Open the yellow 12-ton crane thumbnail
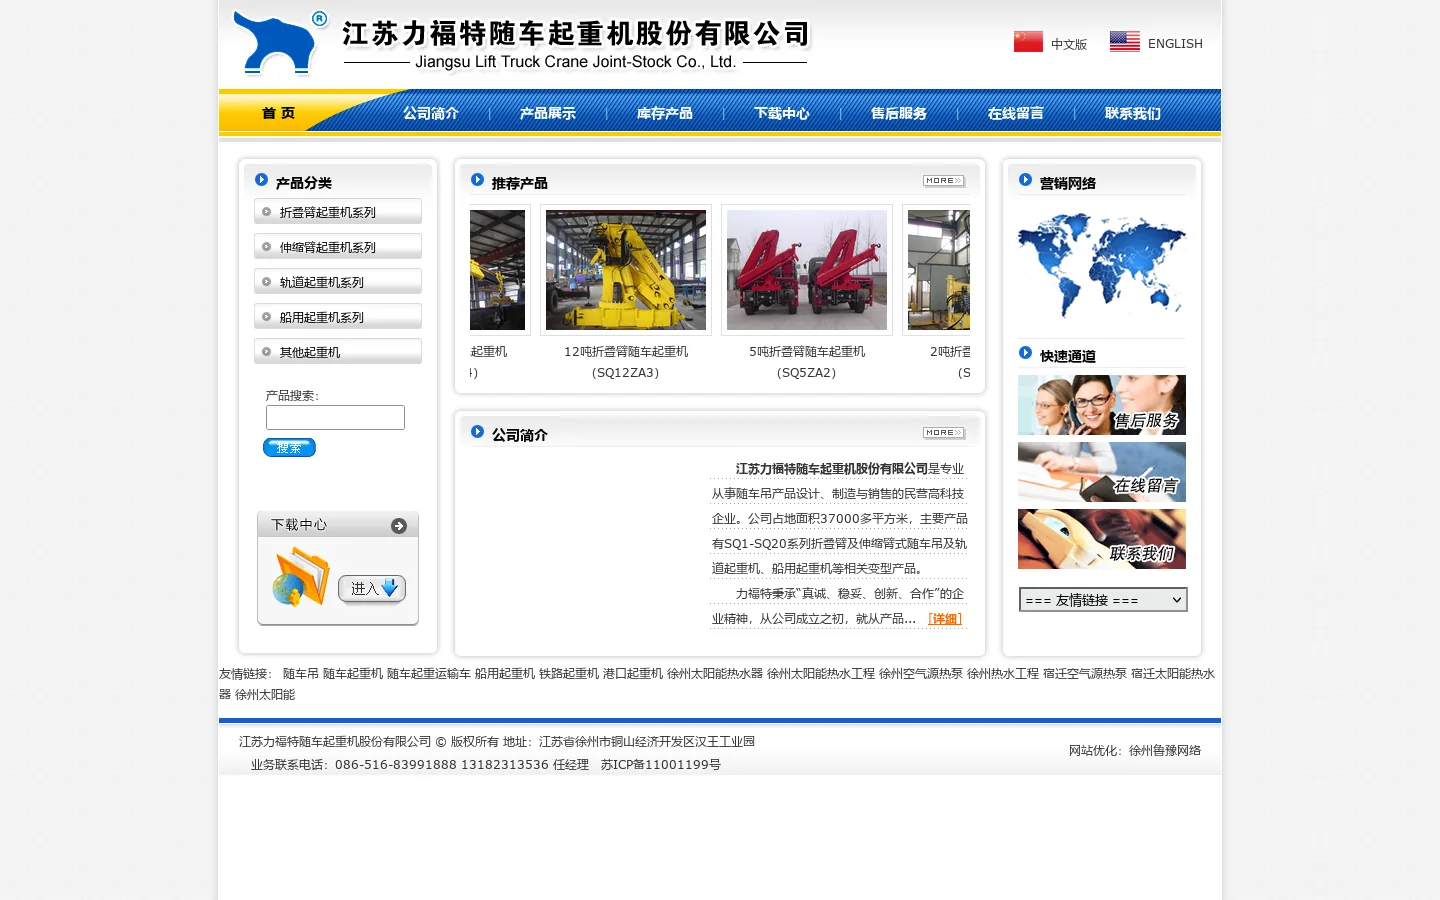The image size is (1440, 900). pos(626,270)
